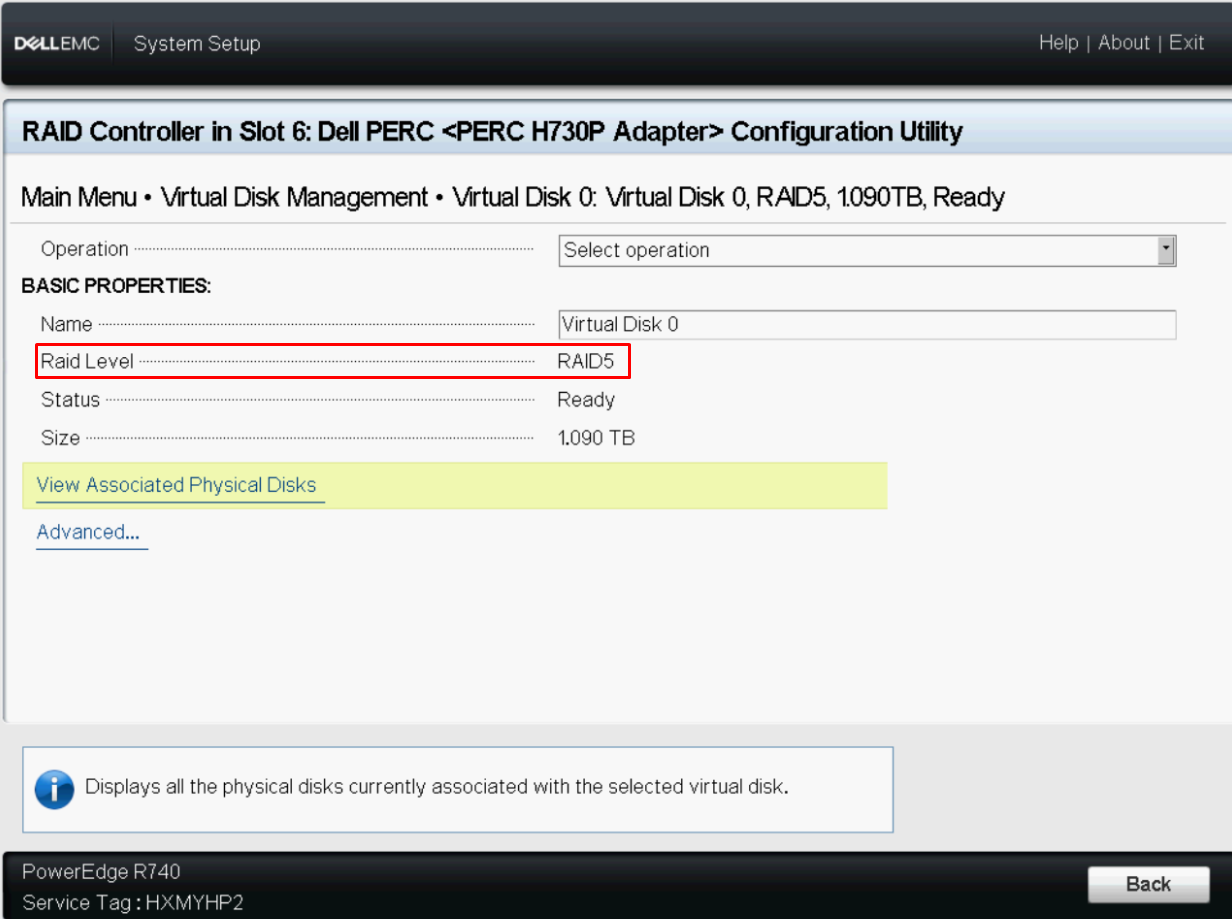1232x919 pixels.
Task: Click the BASIC PROPERTIES heading
Action: coord(116,287)
